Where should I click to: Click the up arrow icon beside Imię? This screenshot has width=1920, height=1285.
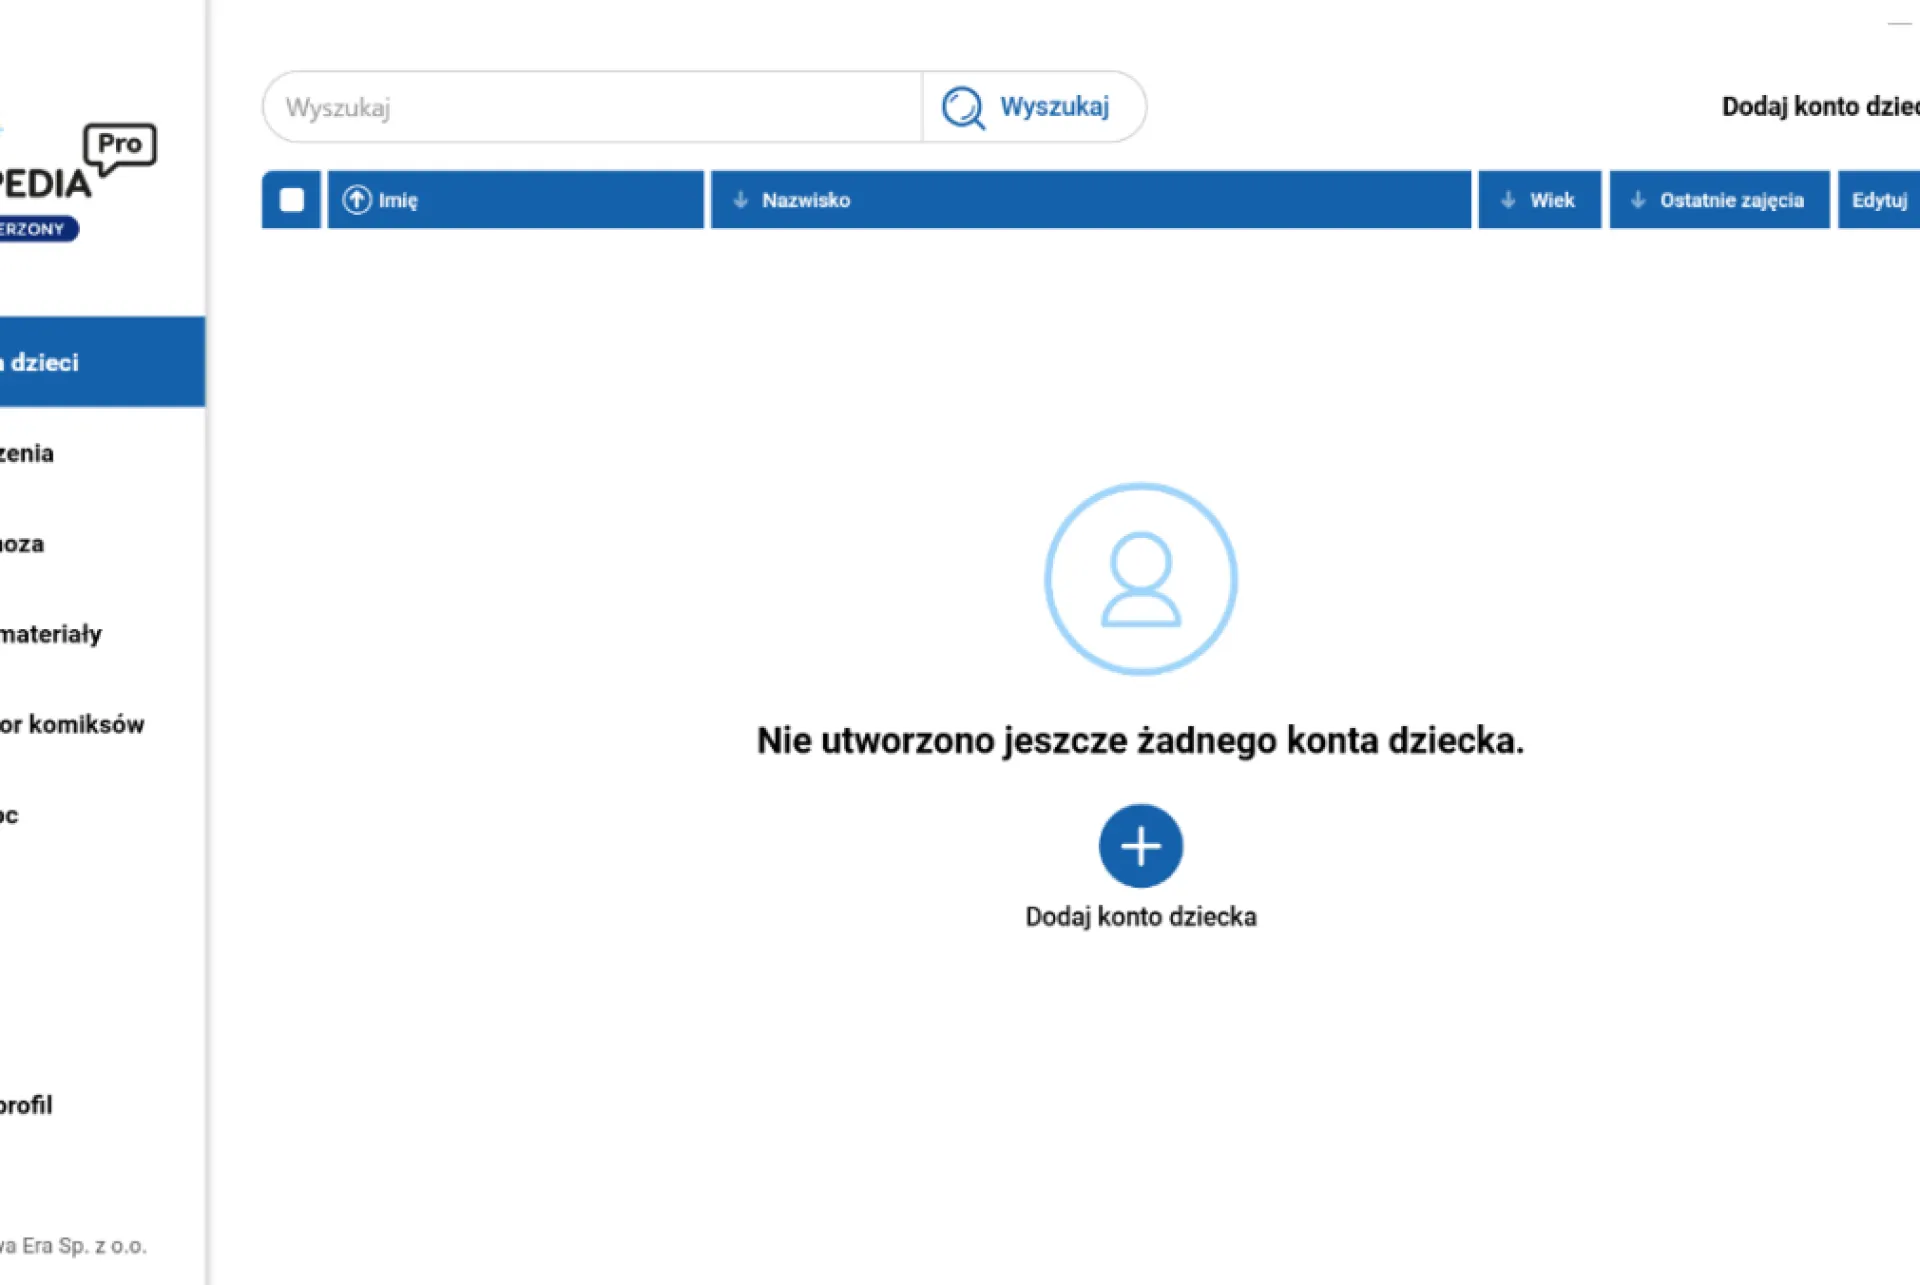pos(357,200)
